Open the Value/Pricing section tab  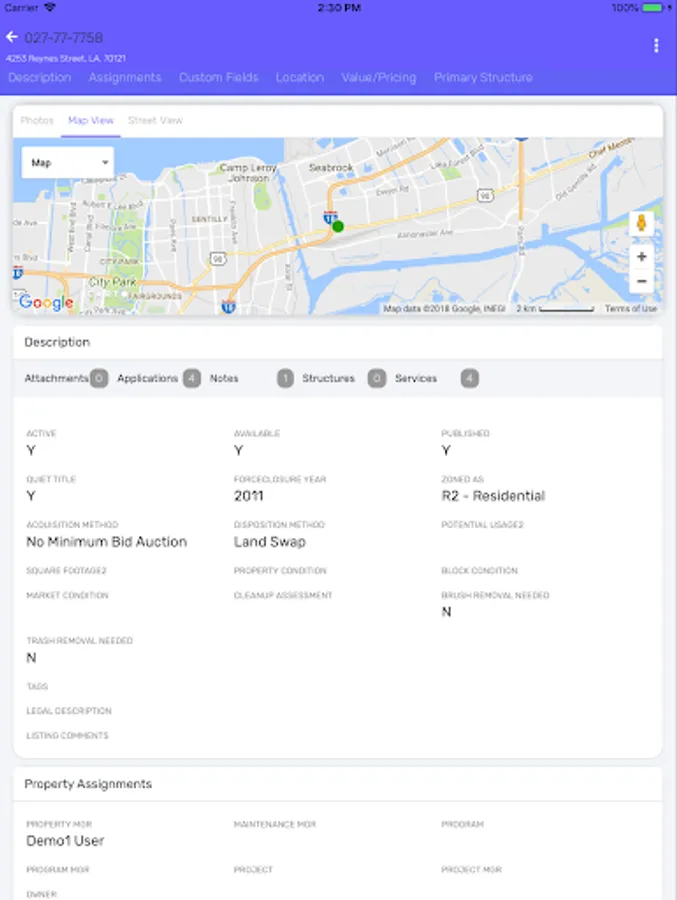coord(378,77)
